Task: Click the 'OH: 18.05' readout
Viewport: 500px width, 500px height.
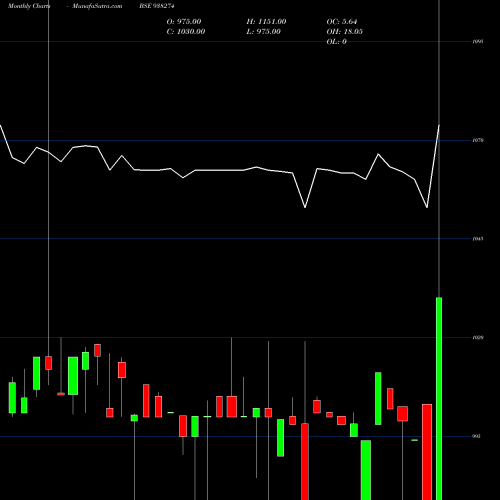Action: pos(344,32)
